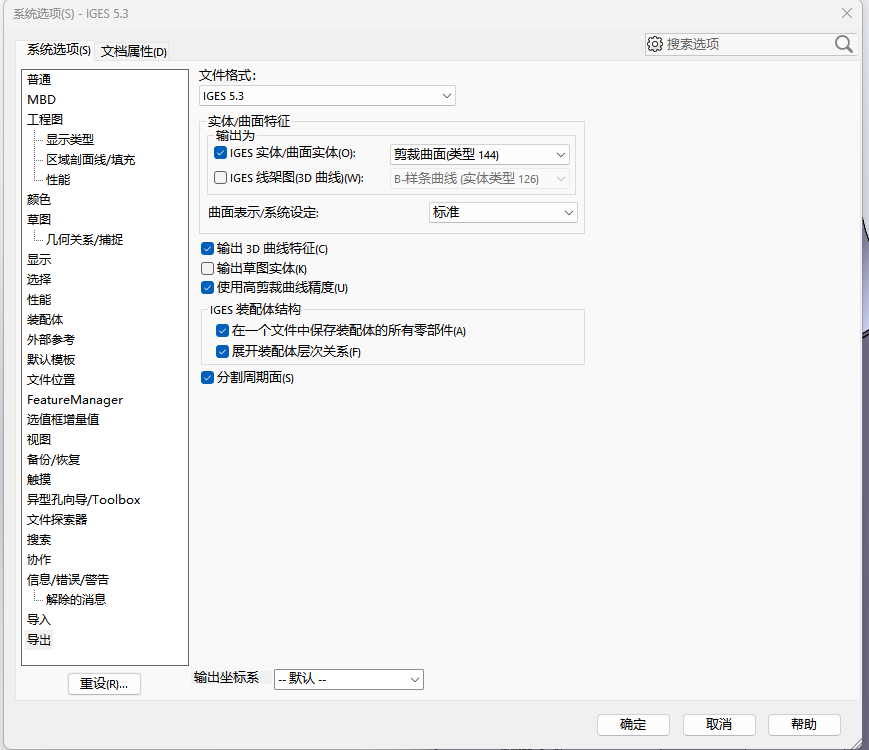Select 文件探索器 in the options tree
The width and height of the screenshot is (869, 750).
coord(57,519)
